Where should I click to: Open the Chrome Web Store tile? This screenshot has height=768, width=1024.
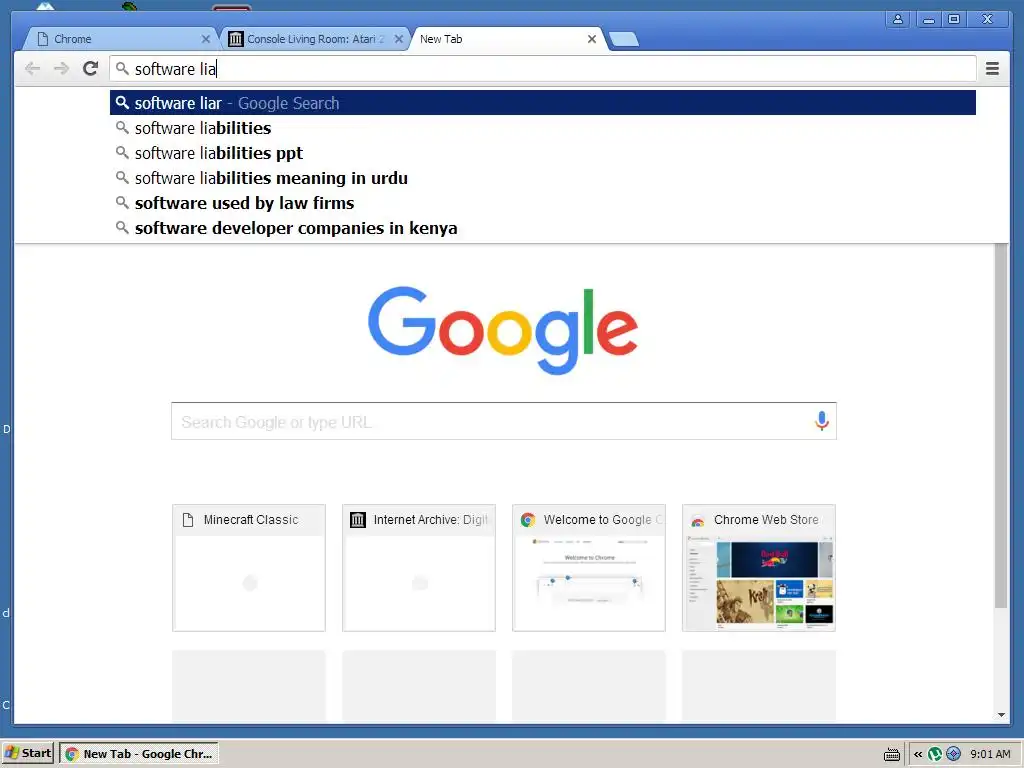tap(759, 568)
